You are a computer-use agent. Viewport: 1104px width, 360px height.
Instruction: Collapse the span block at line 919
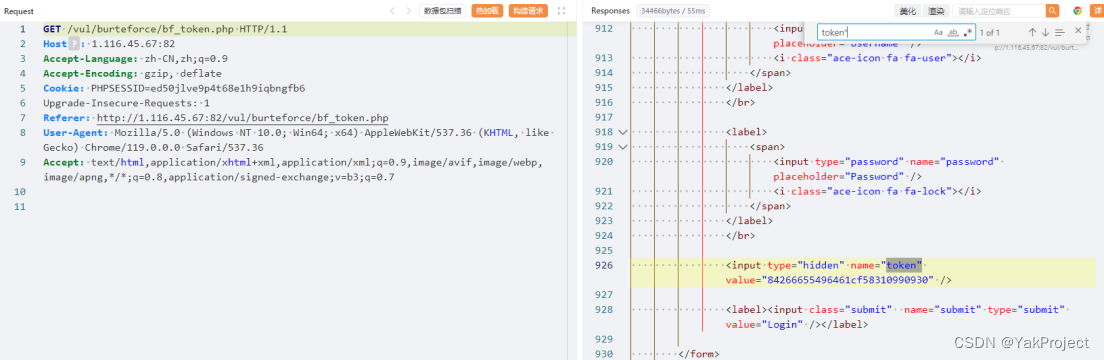point(622,147)
